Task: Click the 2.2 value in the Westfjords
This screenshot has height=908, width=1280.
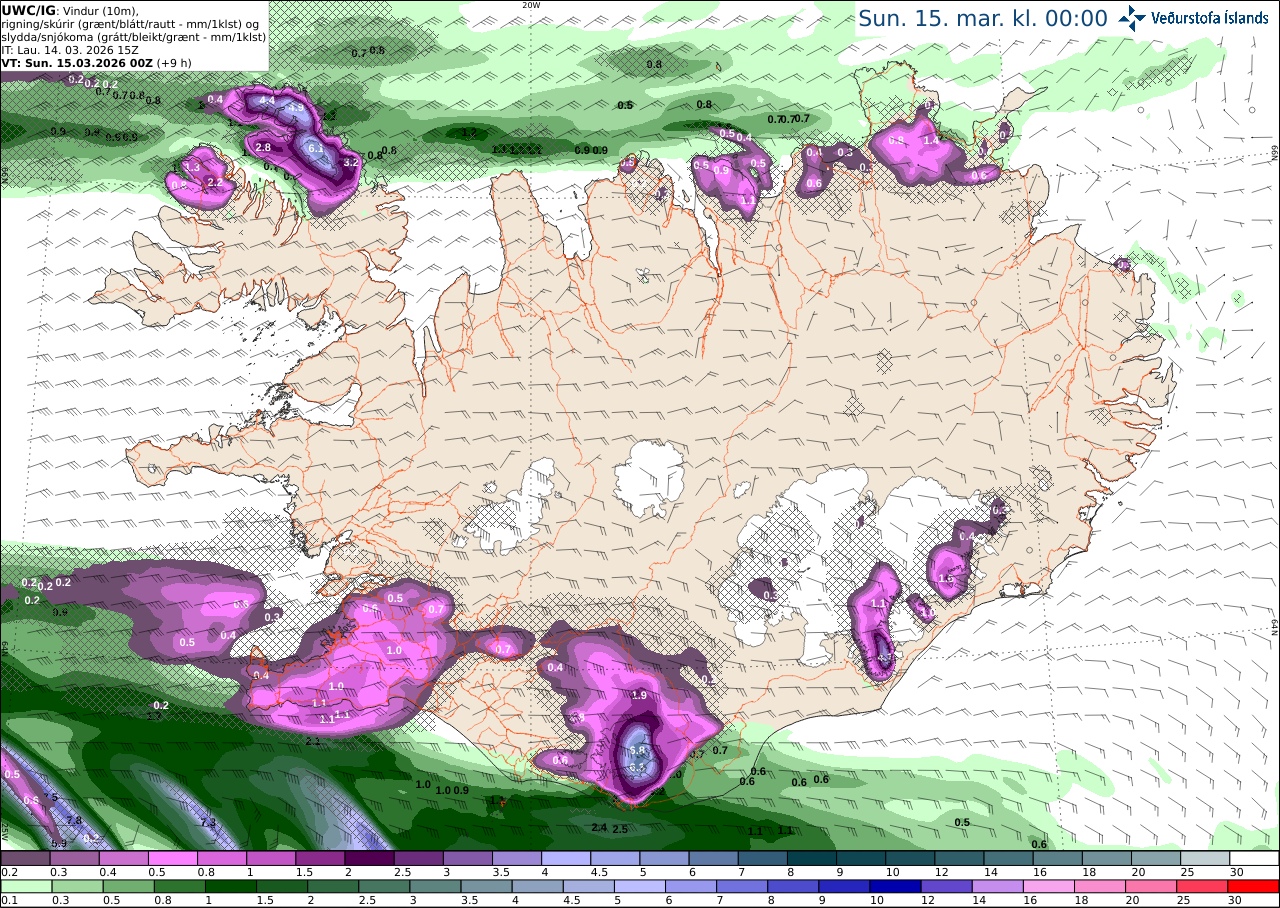Action: pos(213,182)
